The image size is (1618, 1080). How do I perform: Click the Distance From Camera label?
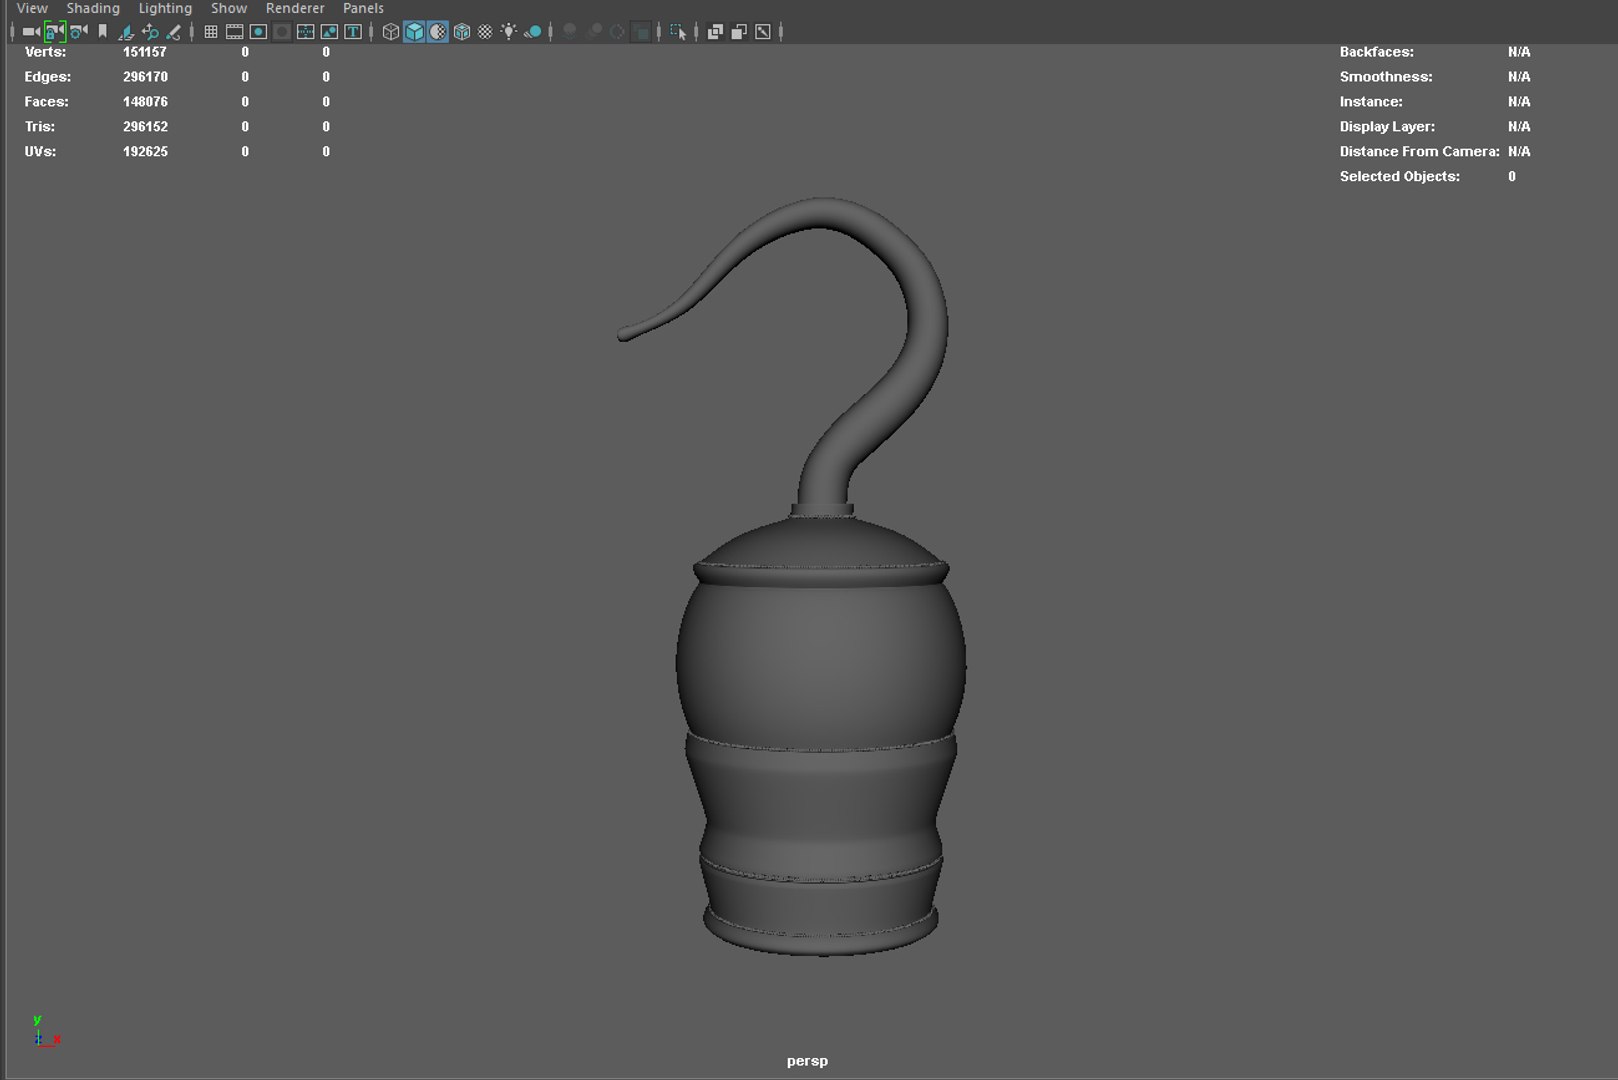click(x=1419, y=152)
